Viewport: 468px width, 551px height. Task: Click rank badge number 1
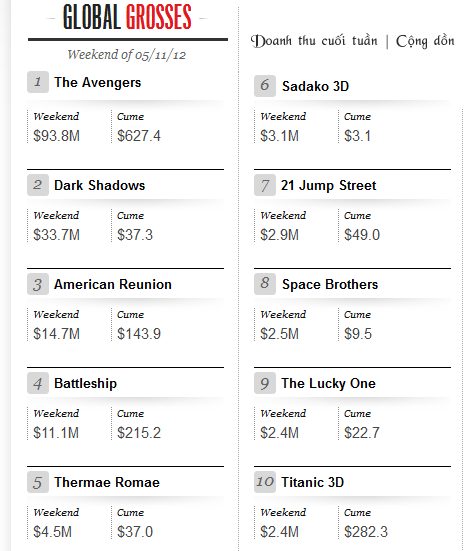coord(38,82)
